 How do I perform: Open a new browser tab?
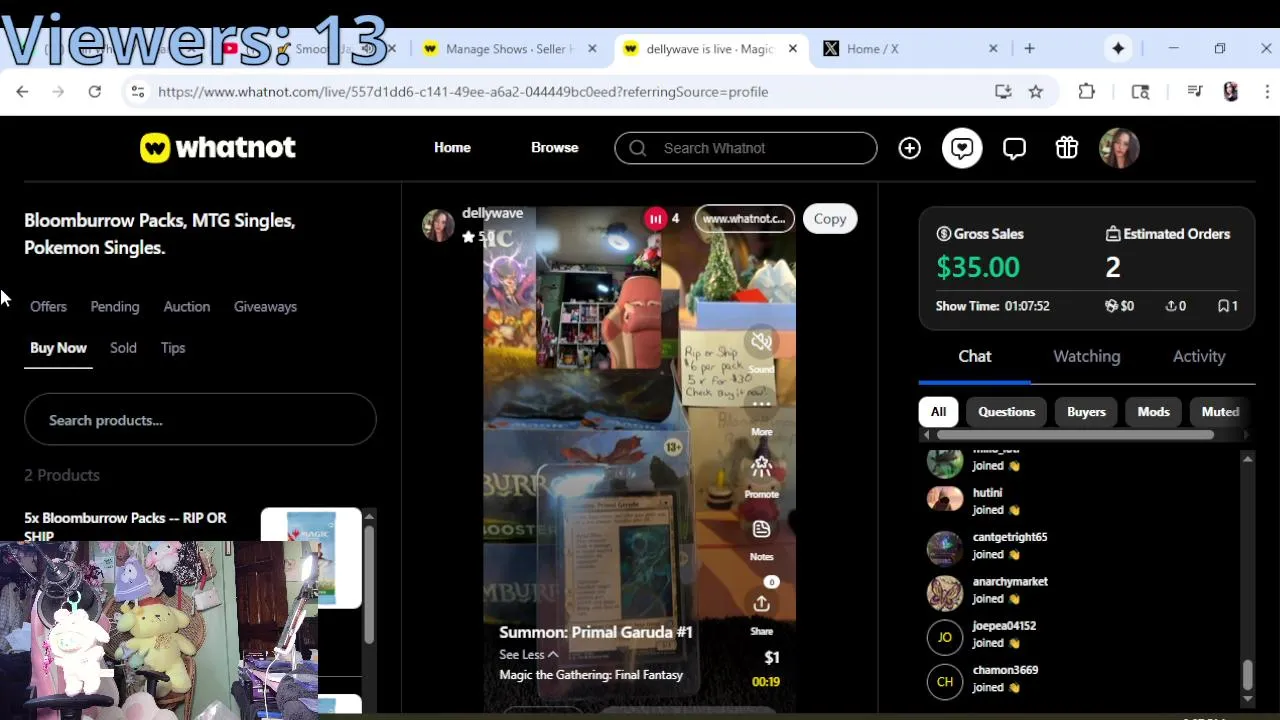point(1029,48)
